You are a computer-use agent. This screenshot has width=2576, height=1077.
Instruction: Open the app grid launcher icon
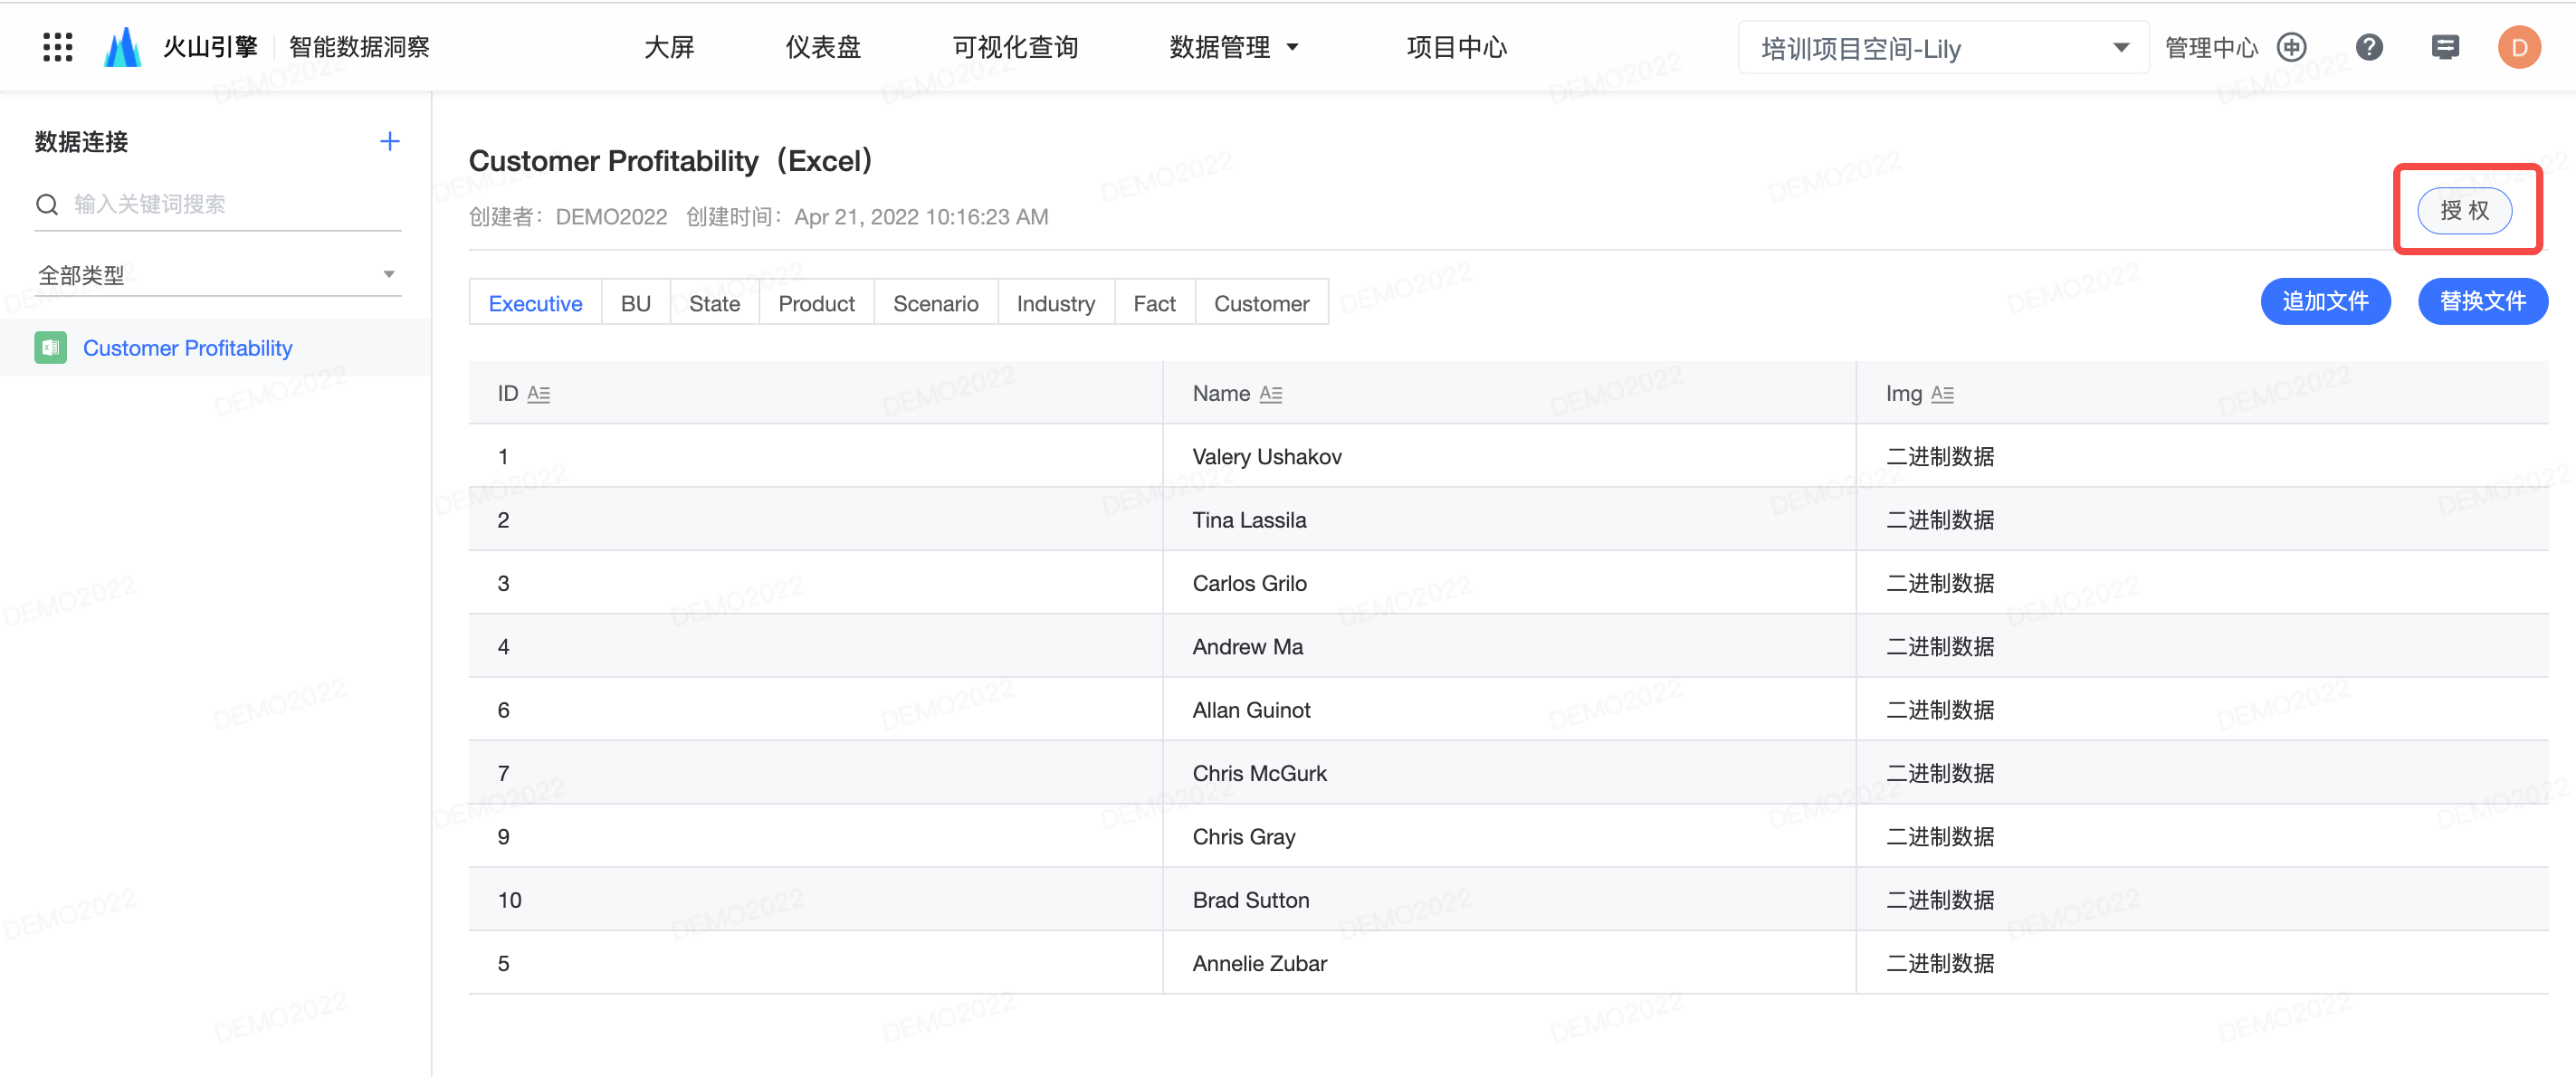(x=58, y=47)
